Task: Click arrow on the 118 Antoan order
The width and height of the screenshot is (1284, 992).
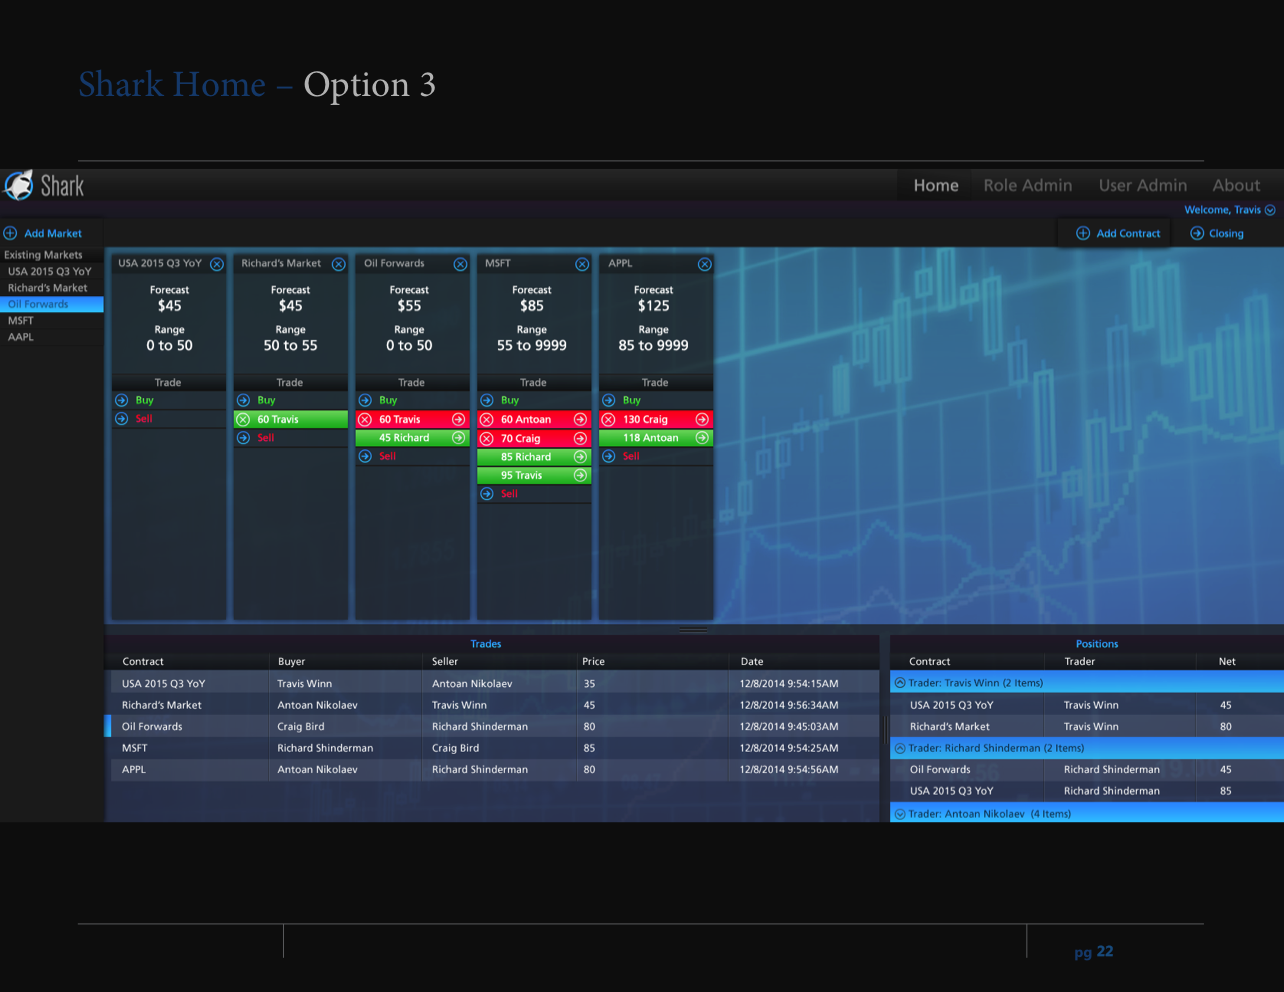Action: click(x=702, y=438)
